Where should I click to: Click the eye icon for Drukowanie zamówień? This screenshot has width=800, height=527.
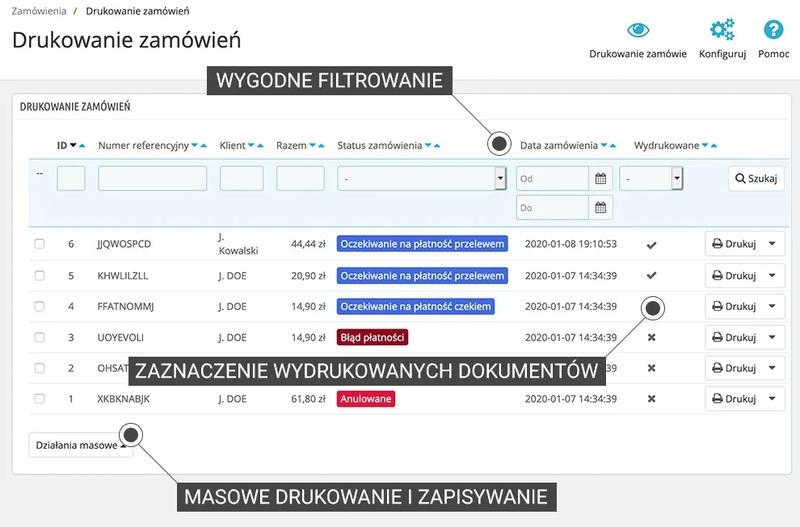[x=638, y=30]
